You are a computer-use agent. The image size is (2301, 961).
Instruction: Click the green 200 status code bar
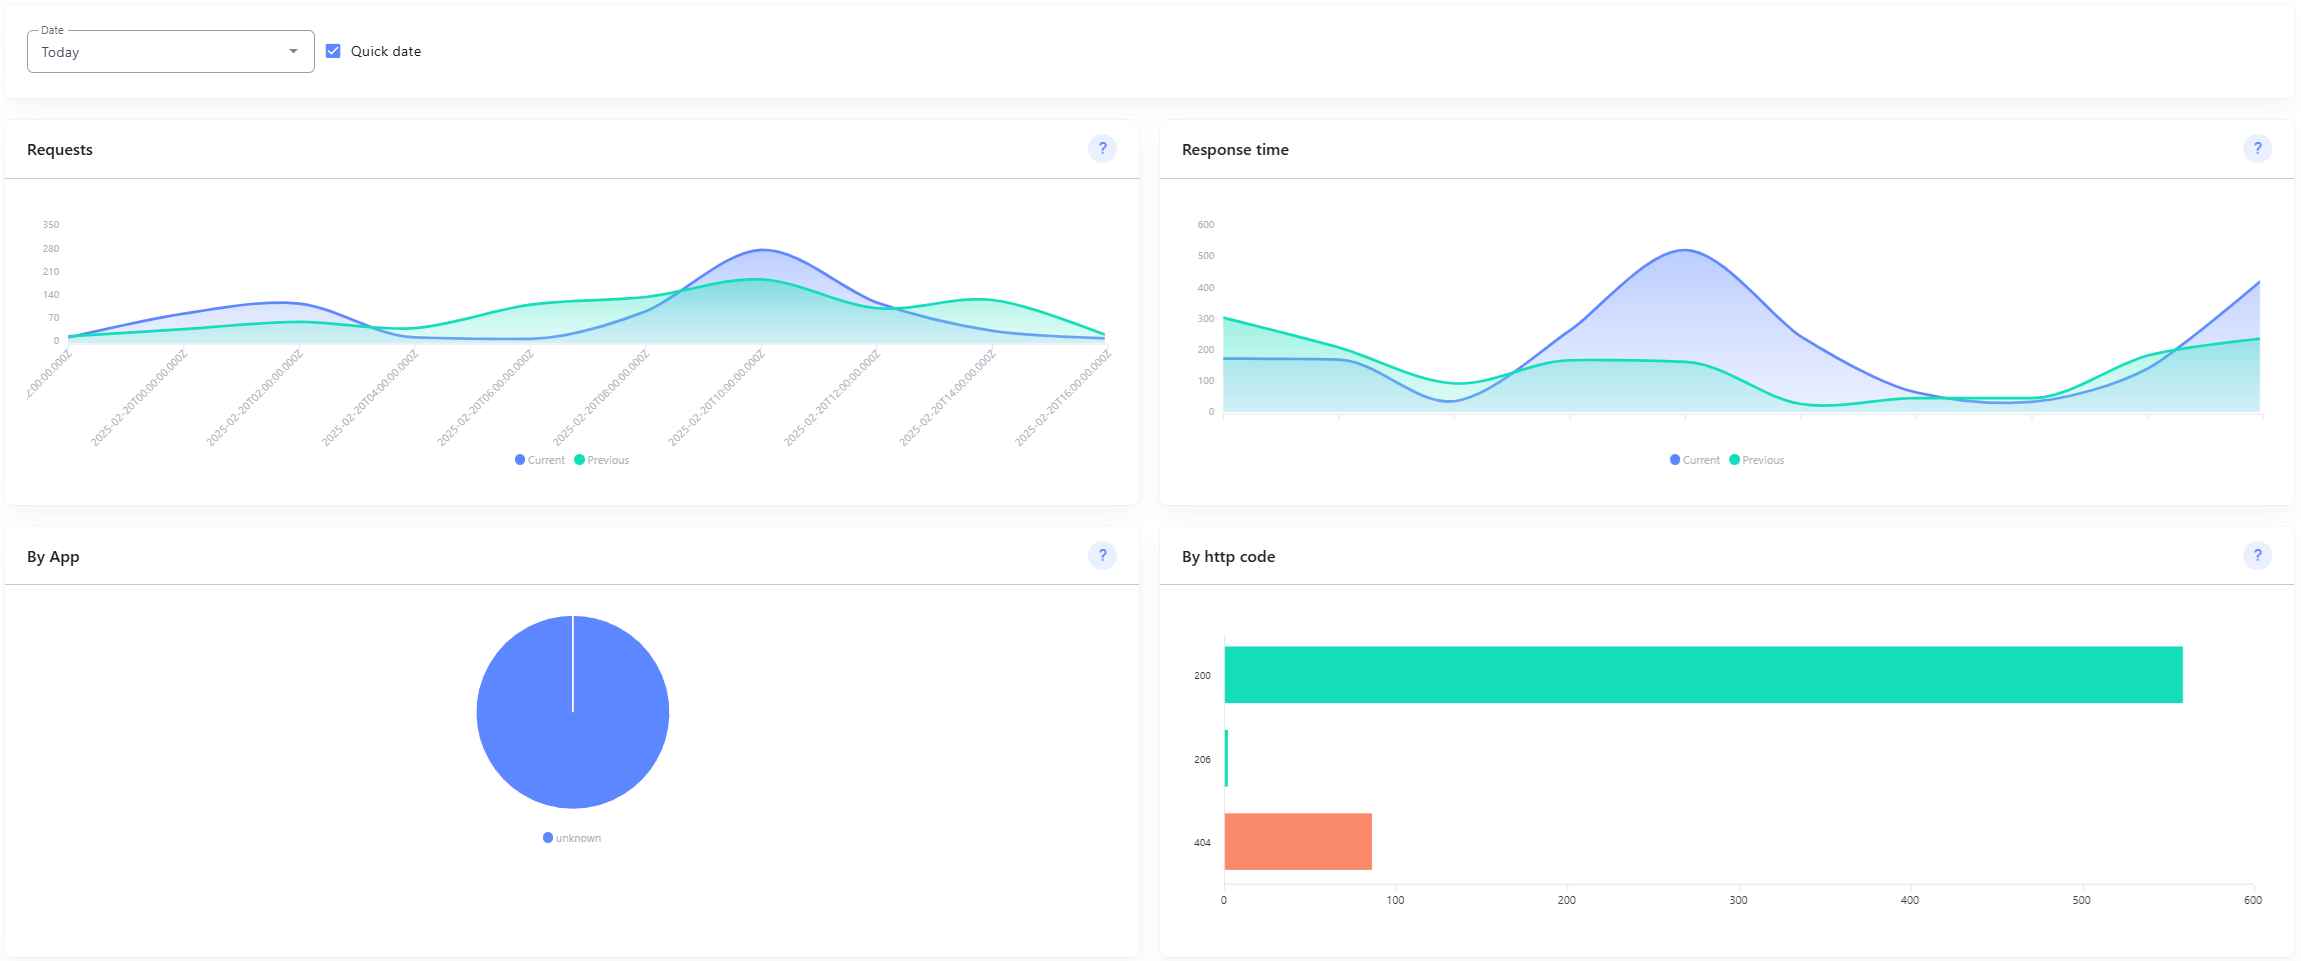pyautogui.click(x=1703, y=675)
